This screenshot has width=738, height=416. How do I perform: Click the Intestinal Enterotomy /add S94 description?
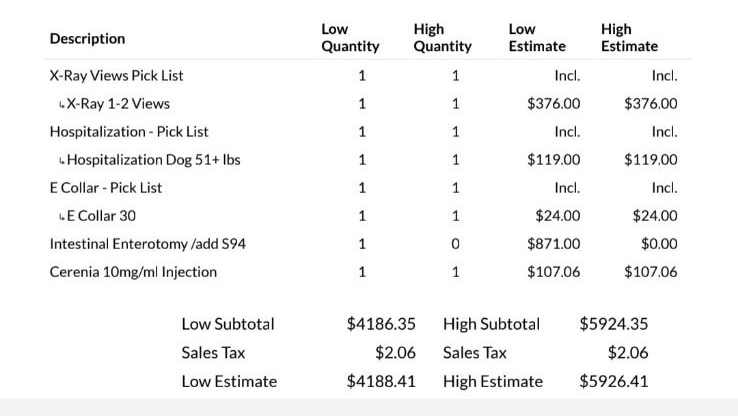click(x=148, y=244)
